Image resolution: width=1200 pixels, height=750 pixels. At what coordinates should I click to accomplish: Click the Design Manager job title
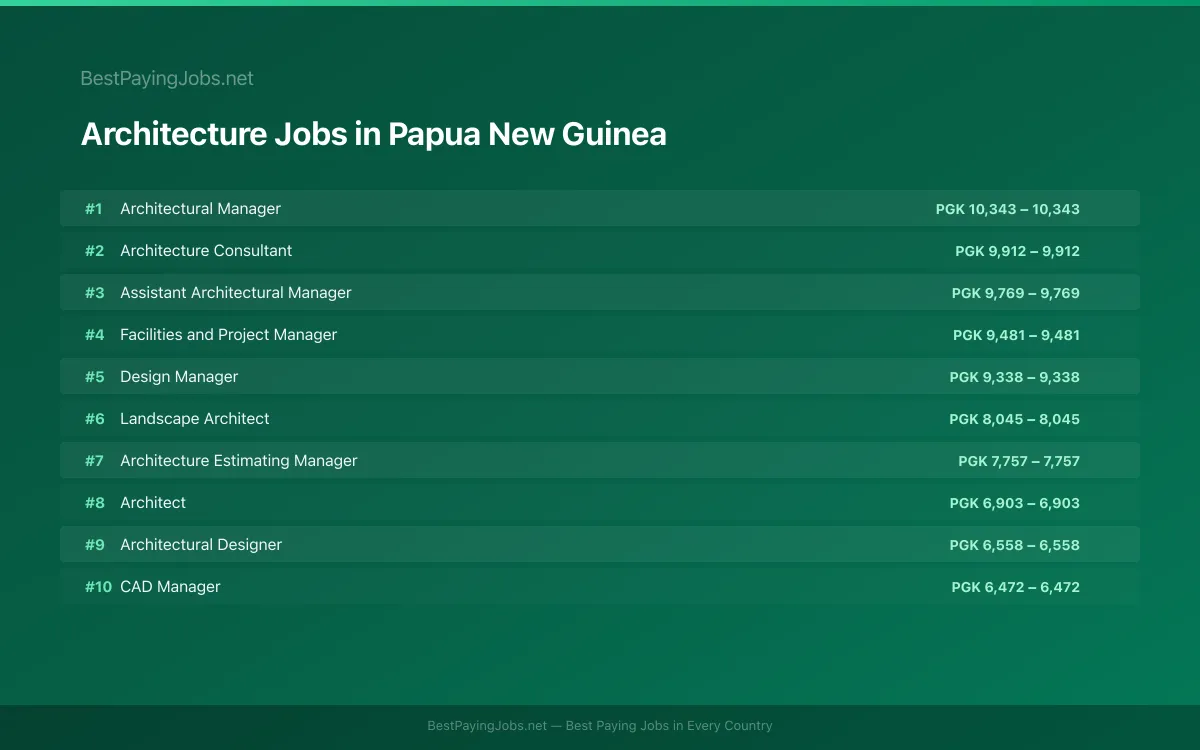tap(179, 377)
